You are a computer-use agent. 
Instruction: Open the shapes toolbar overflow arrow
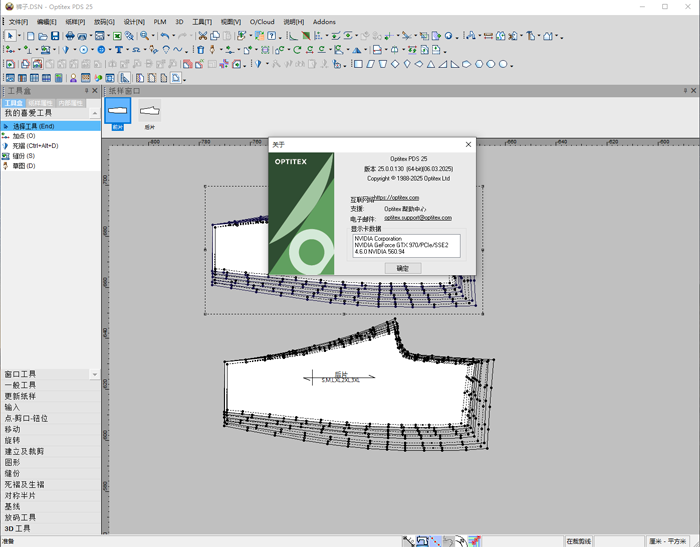tap(512, 66)
